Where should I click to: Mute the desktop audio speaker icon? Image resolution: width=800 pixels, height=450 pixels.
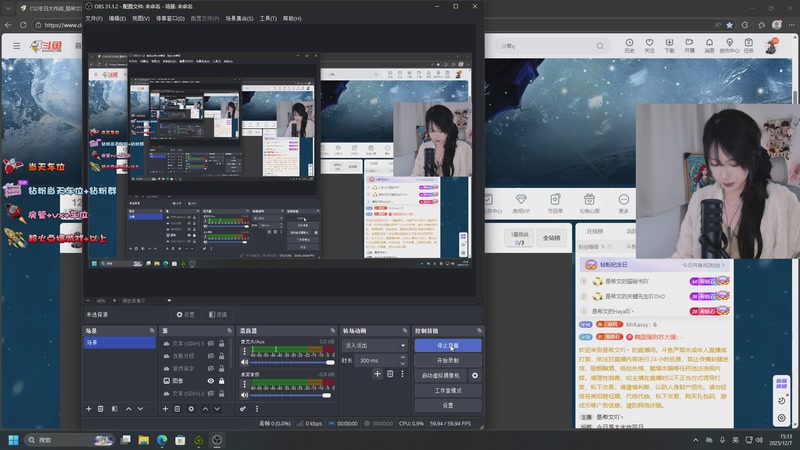tap(244, 395)
